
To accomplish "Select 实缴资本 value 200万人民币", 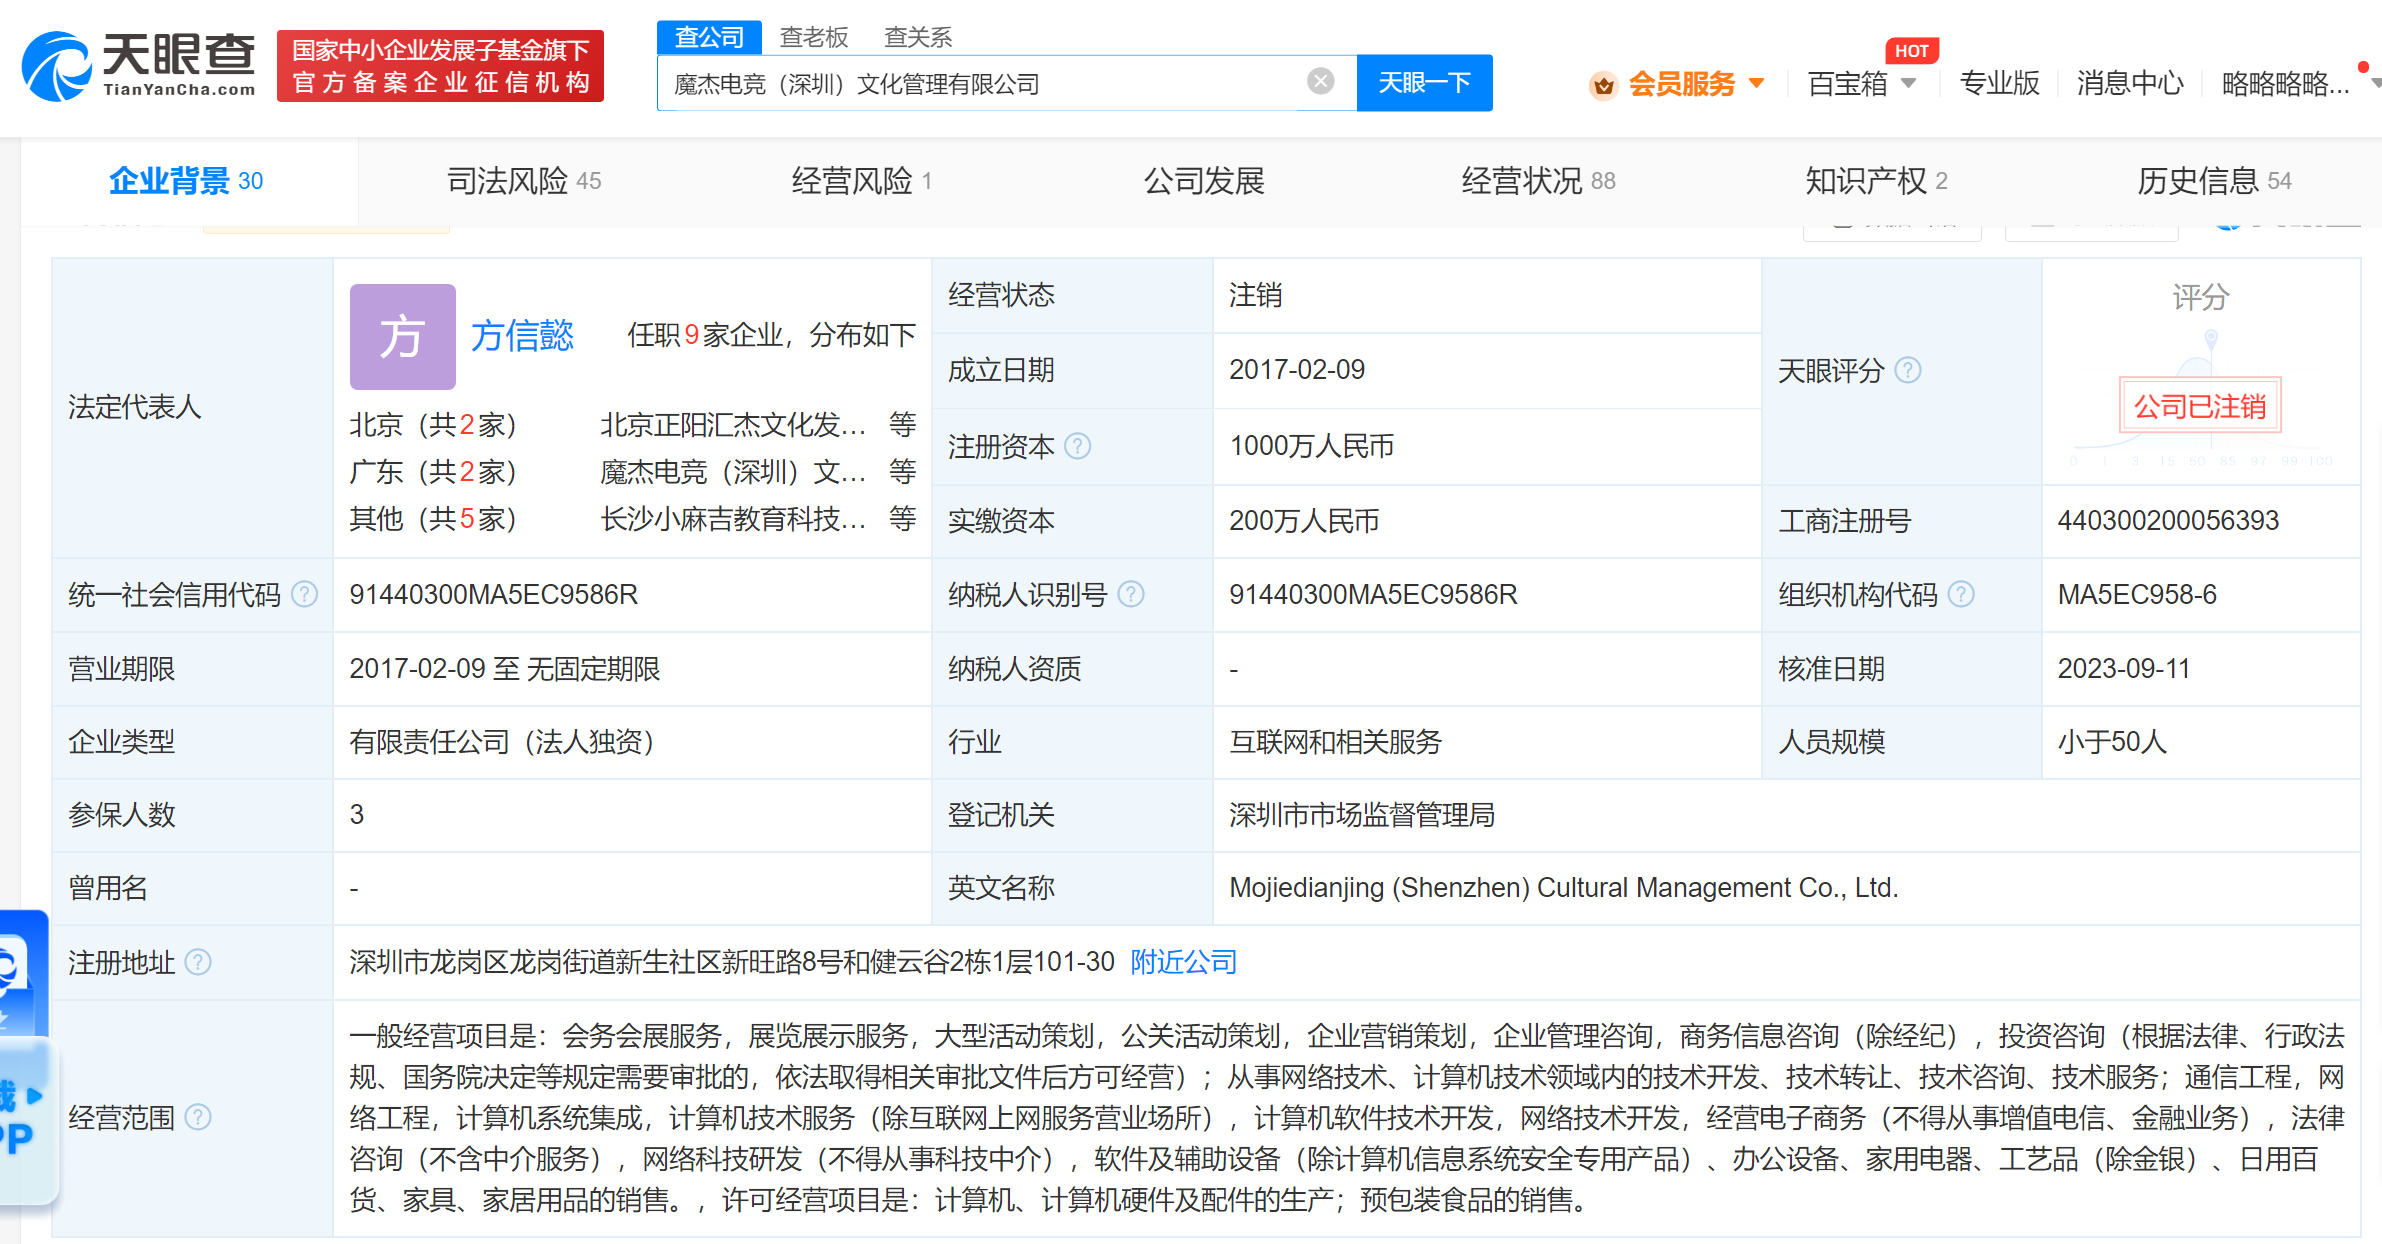I will [1304, 520].
